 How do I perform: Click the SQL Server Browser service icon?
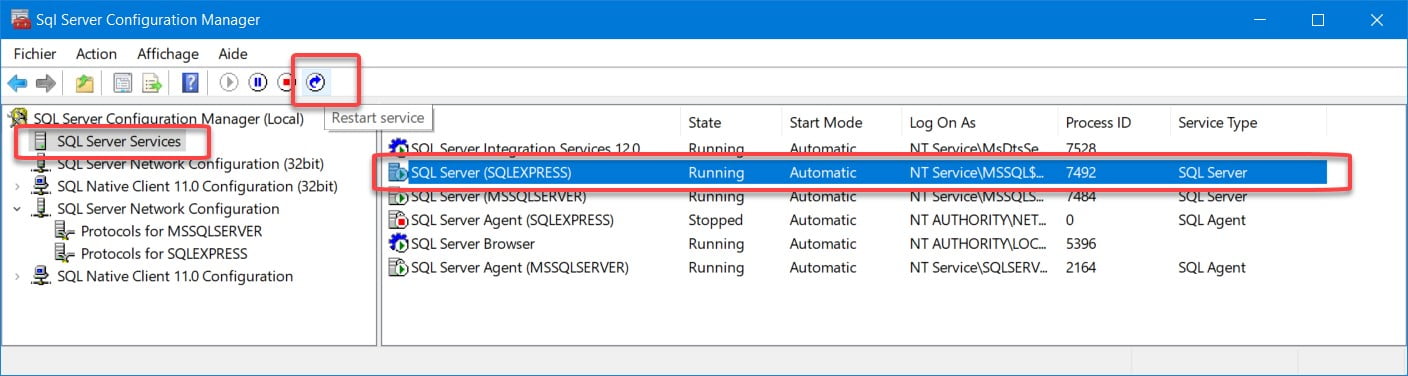pos(398,244)
